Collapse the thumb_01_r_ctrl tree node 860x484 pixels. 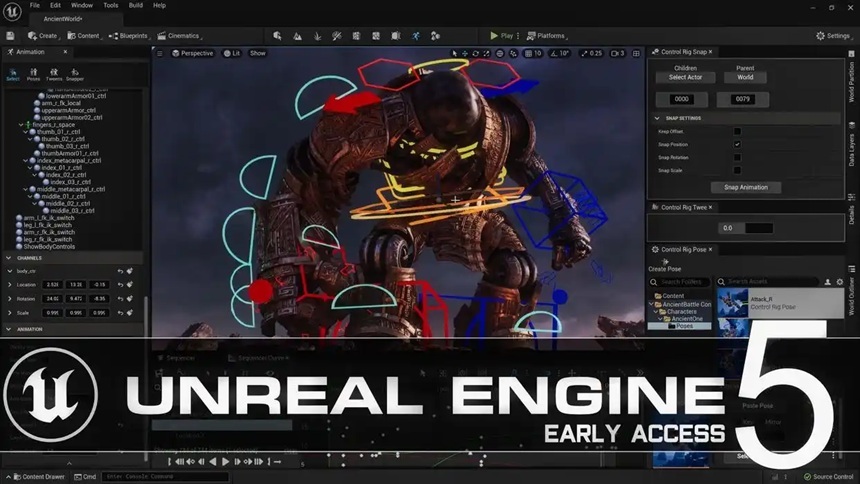pos(25,132)
